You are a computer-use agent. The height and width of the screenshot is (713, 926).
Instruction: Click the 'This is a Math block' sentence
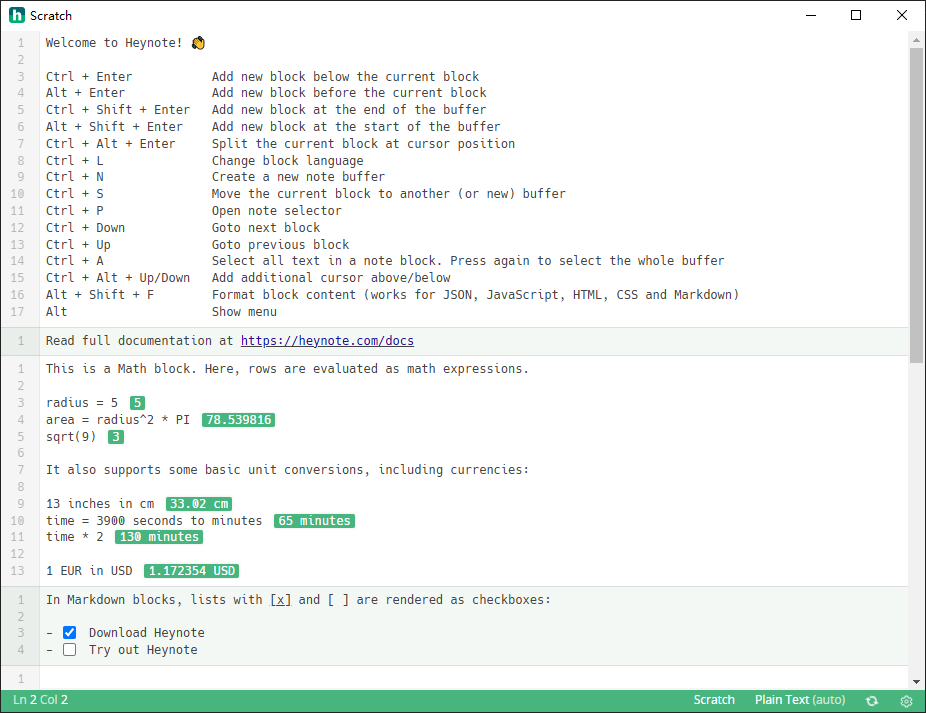click(287, 369)
